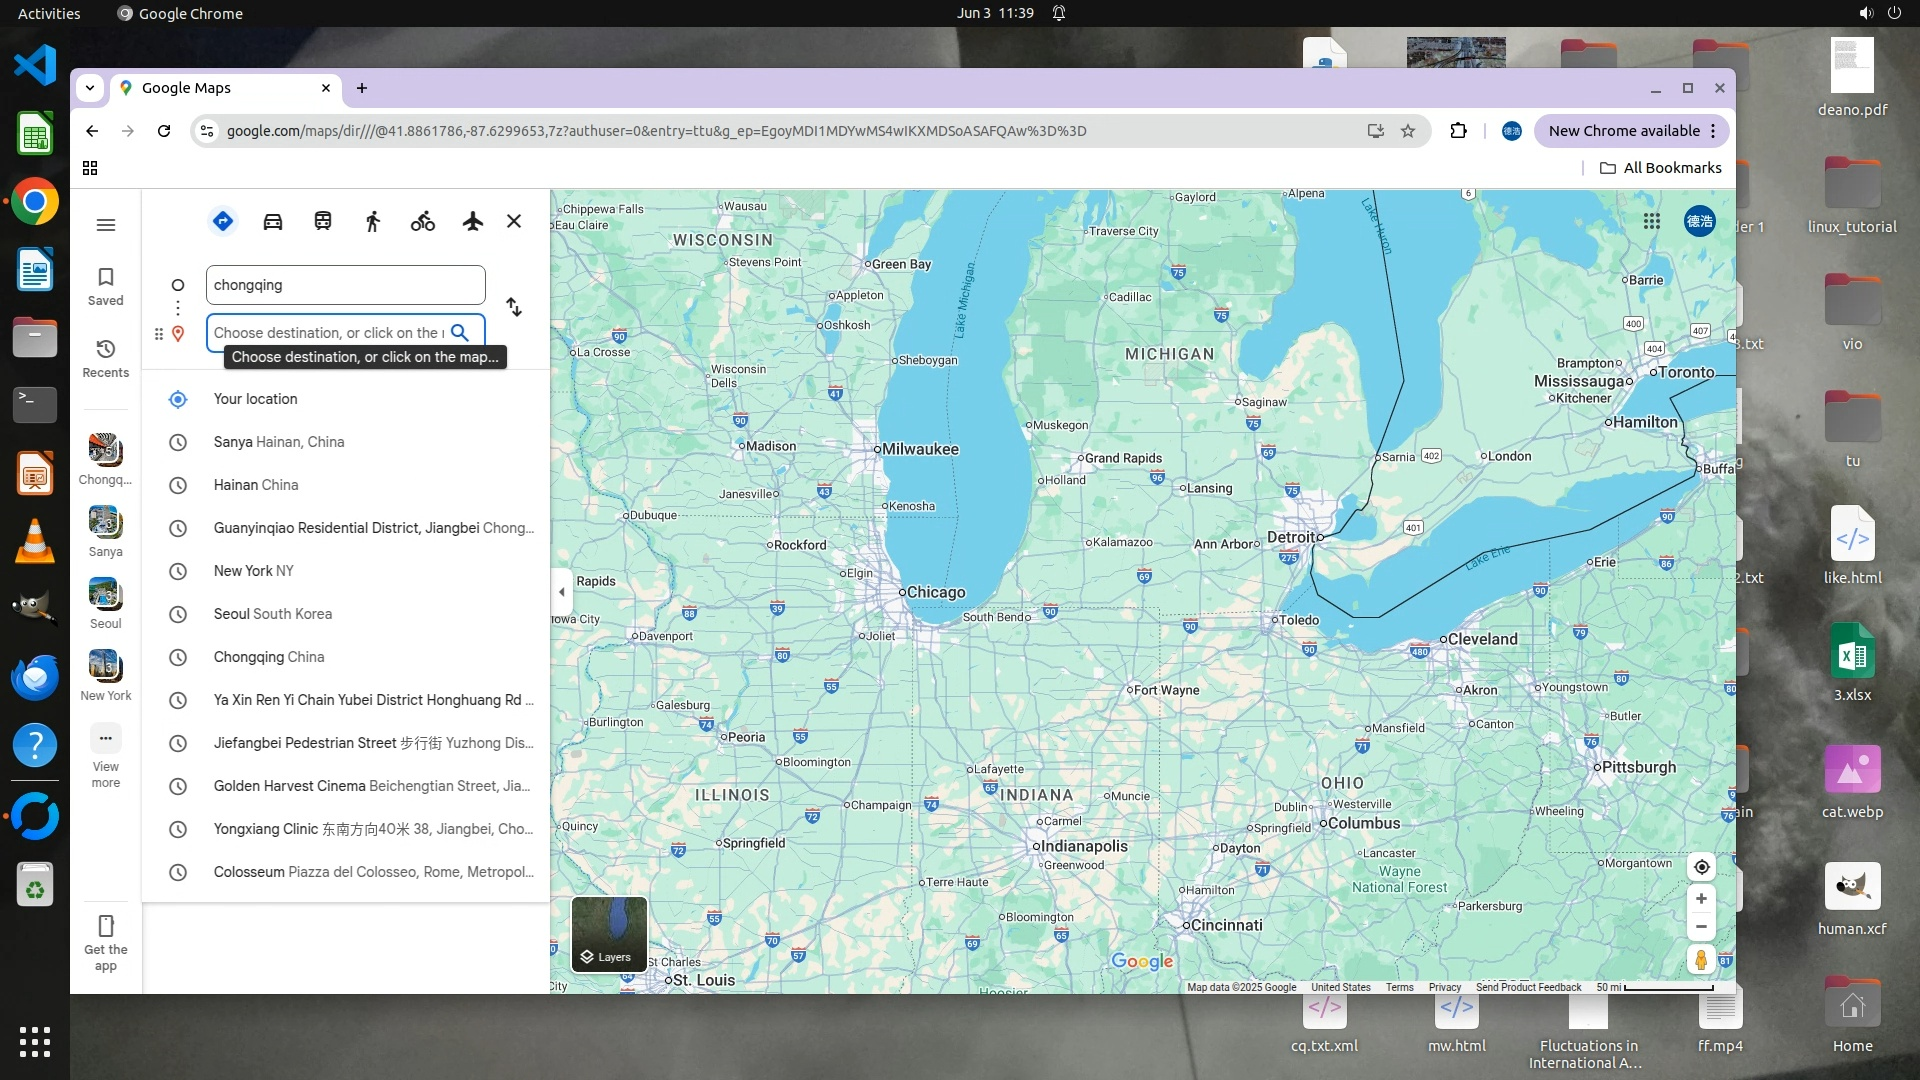Pick Seoul South Korea from suggestions
1920x1080 pixels.
(x=273, y=614)
